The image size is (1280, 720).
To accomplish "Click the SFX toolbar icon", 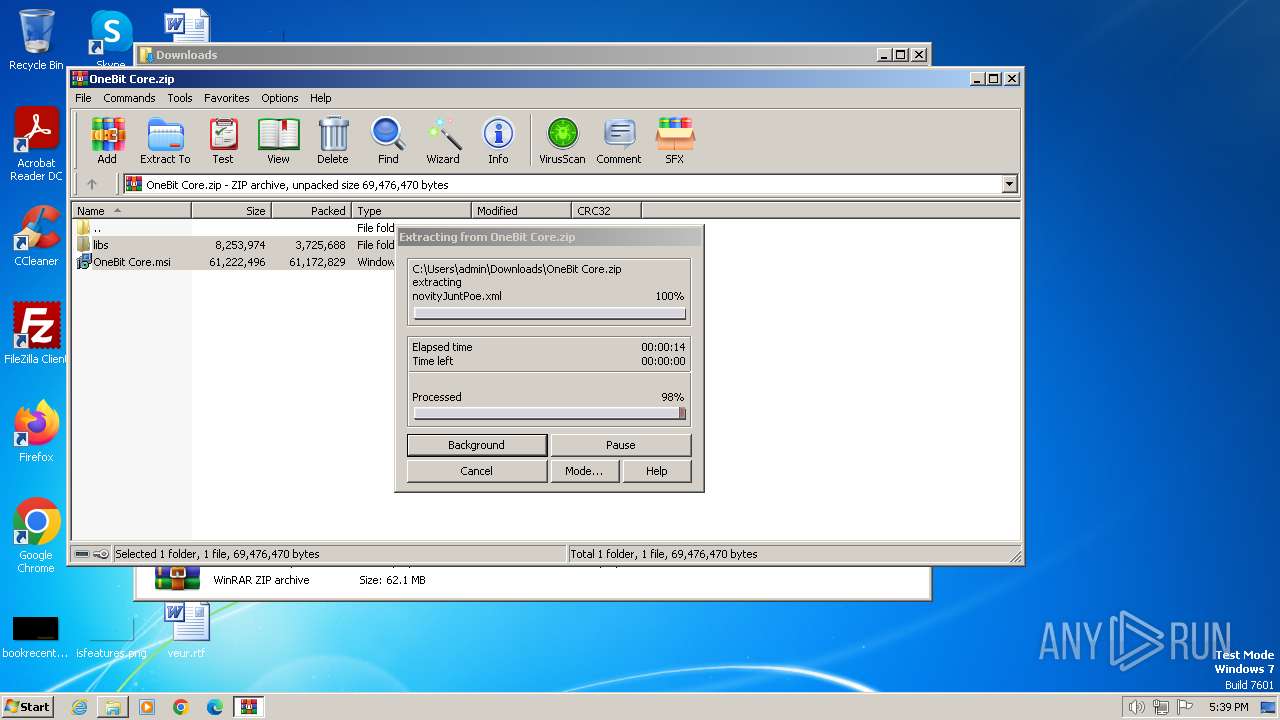I will 675,140.
